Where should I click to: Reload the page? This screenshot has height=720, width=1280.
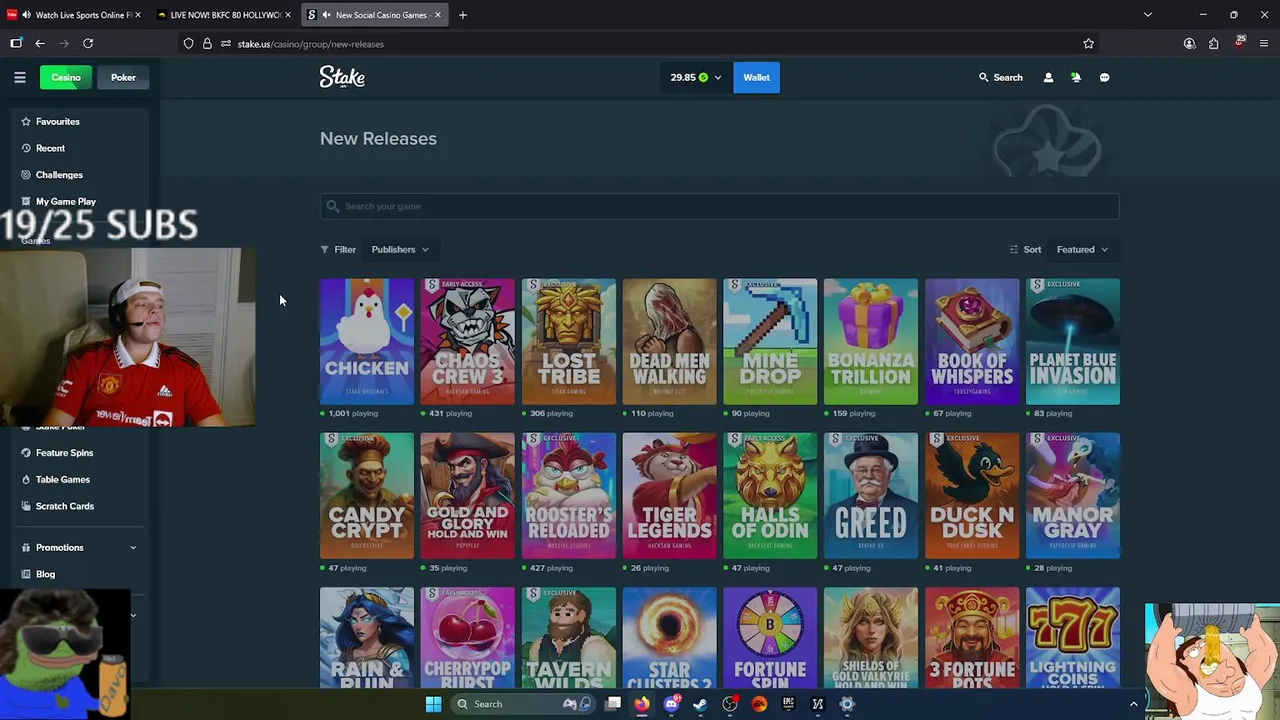click(x=88, y=43)
